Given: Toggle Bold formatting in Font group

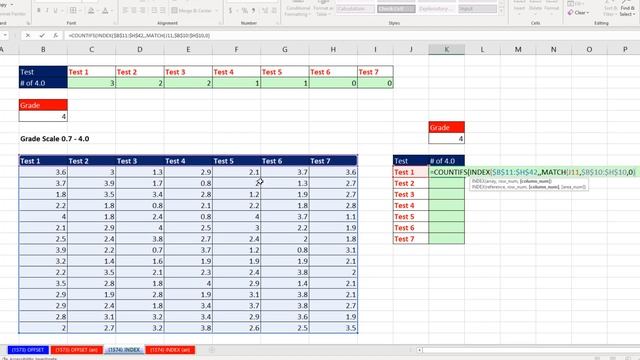Looking at the screenshot, I should (38, 10).
